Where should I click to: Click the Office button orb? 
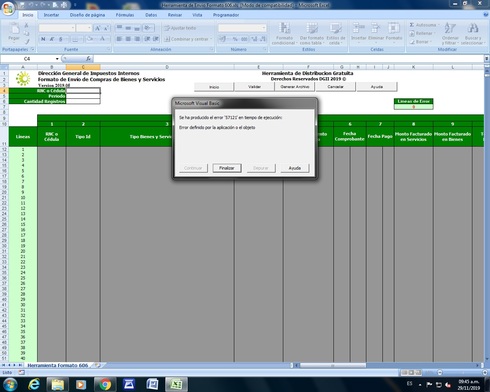pos(8,8)
